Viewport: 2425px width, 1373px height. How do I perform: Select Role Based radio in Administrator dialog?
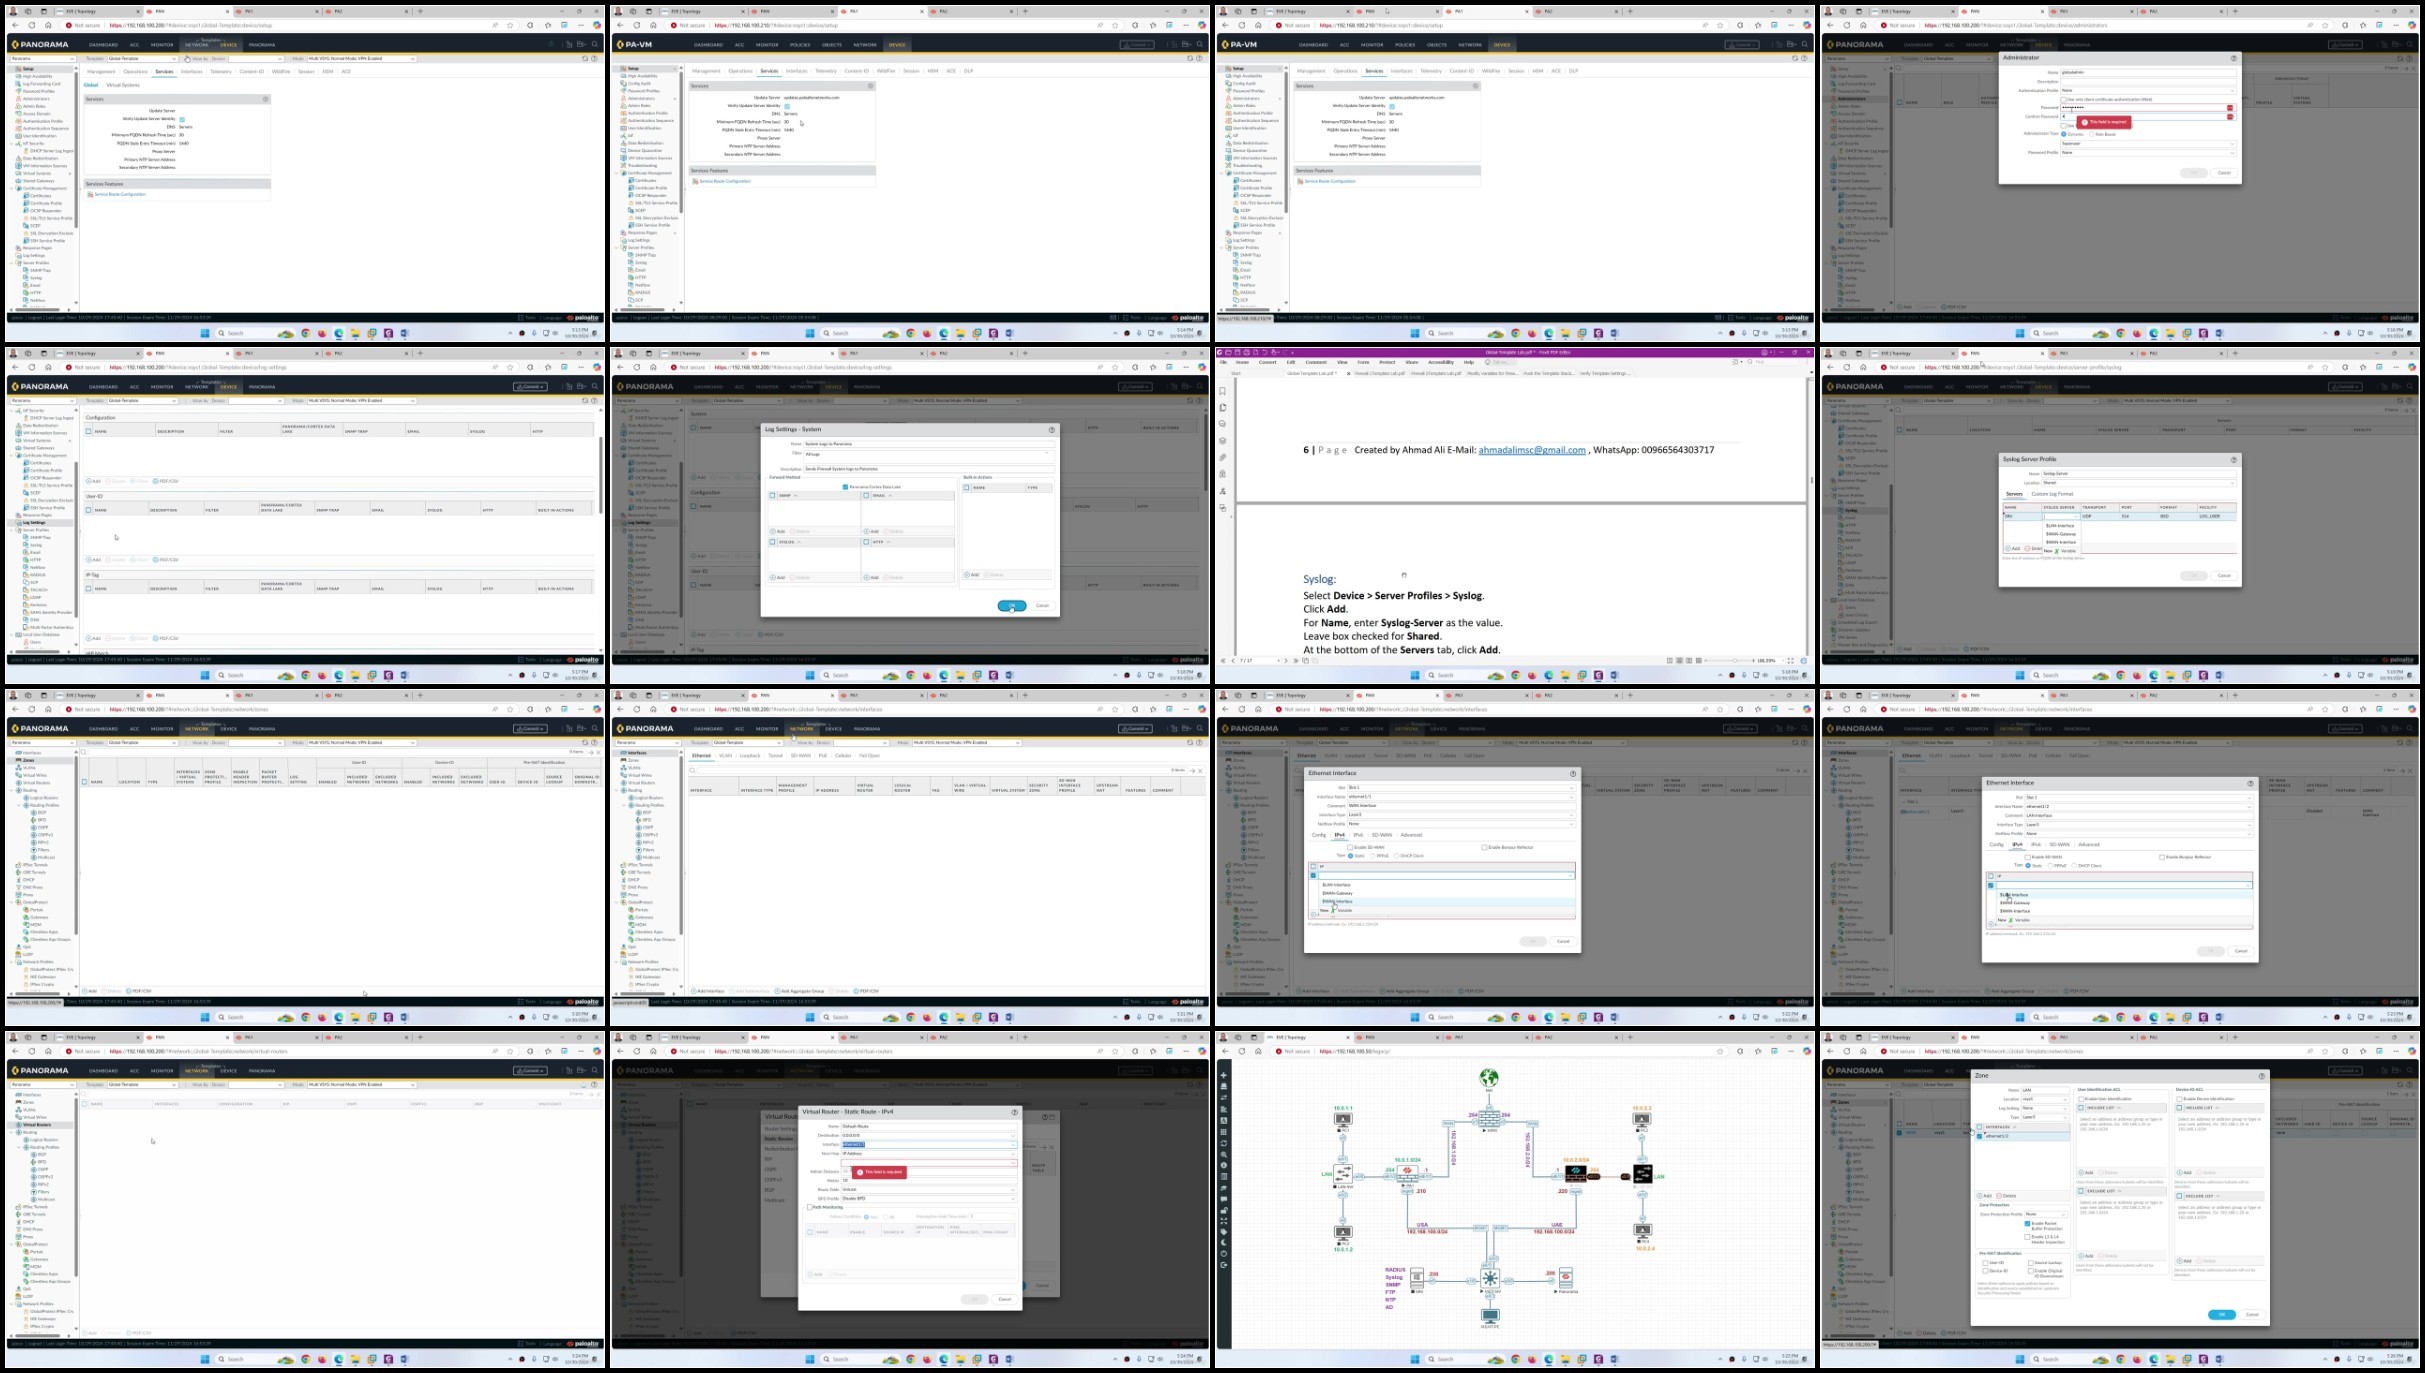coord(2091,134)
